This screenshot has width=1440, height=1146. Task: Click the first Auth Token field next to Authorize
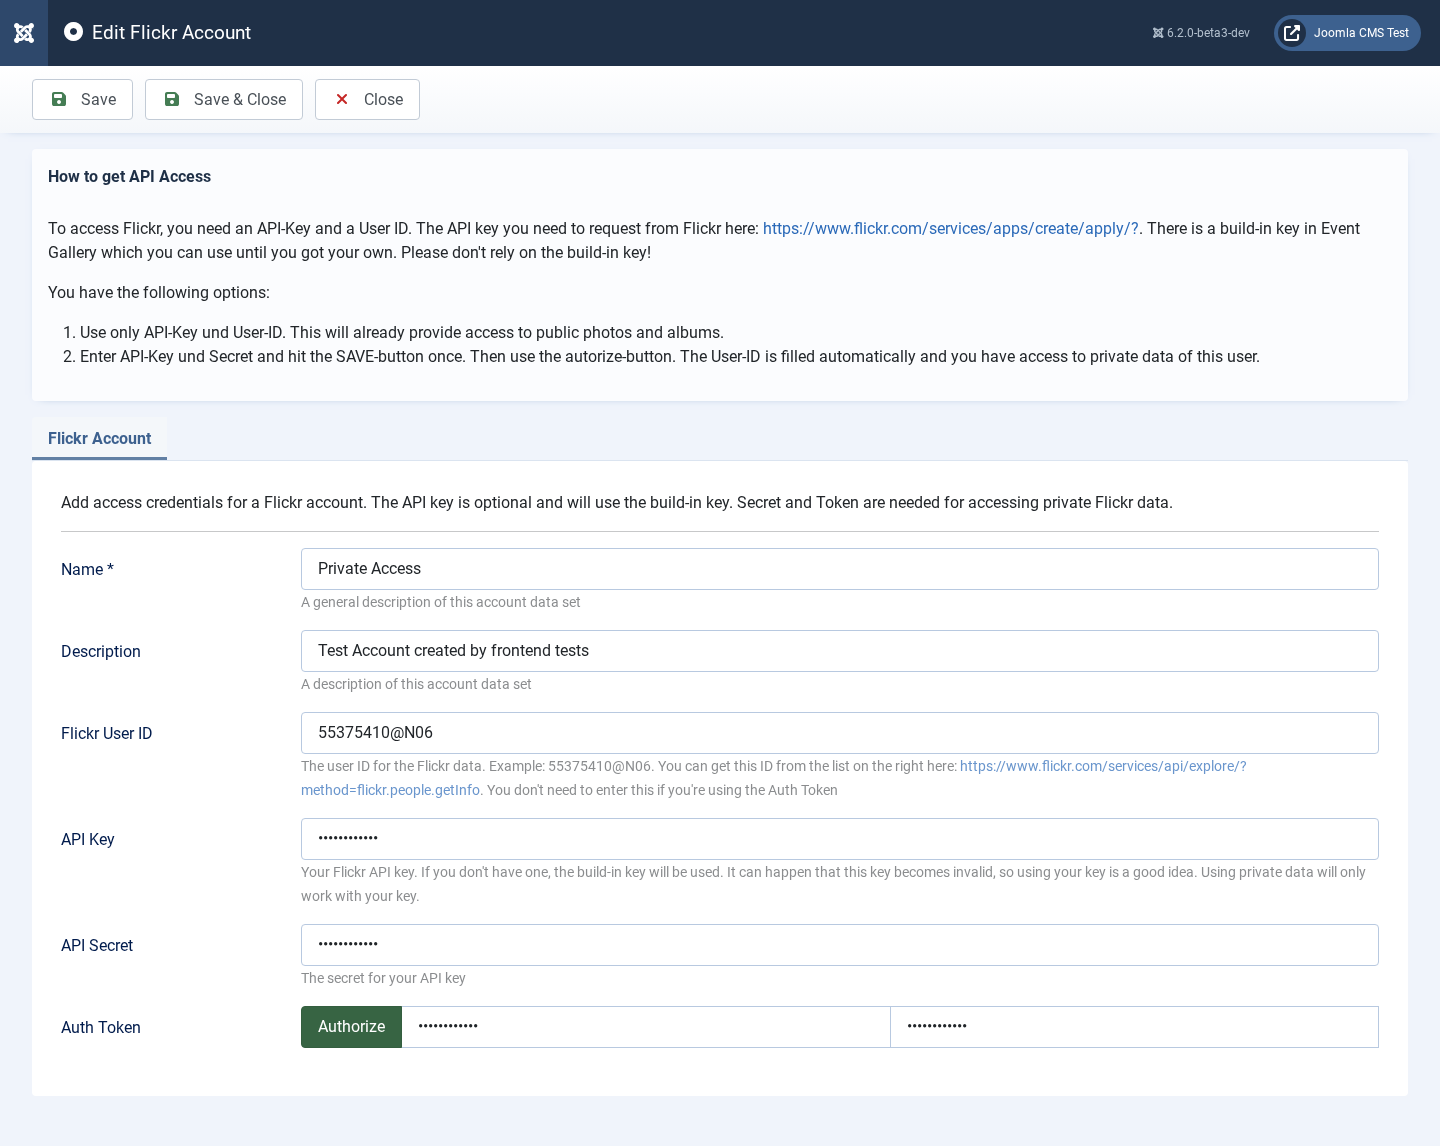646,1027
